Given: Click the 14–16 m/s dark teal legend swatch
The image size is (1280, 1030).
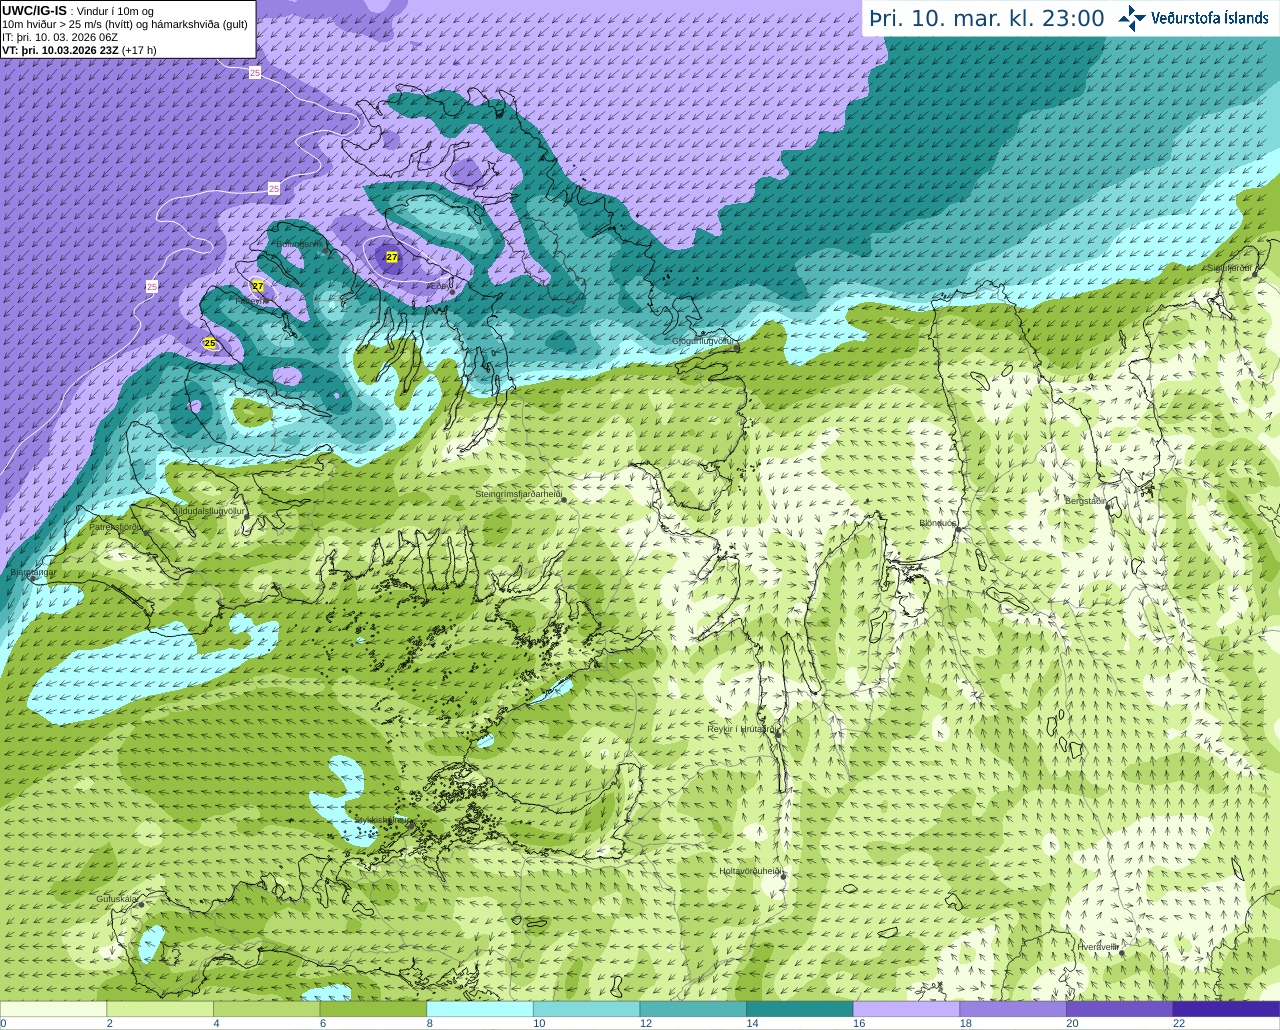Looking at the screenshot, I should [800, 1009].
